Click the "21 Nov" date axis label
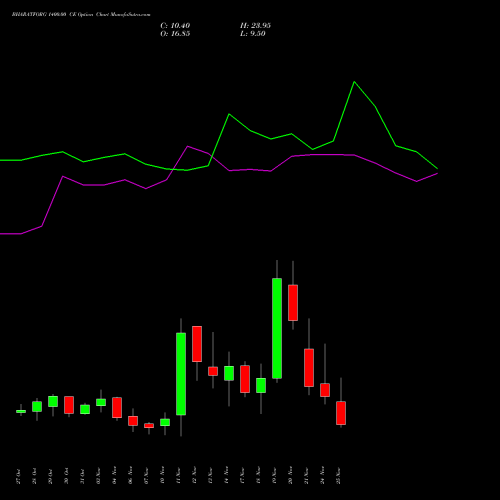The height and width of the screenshot is (500, 500). tap(306, 476)
